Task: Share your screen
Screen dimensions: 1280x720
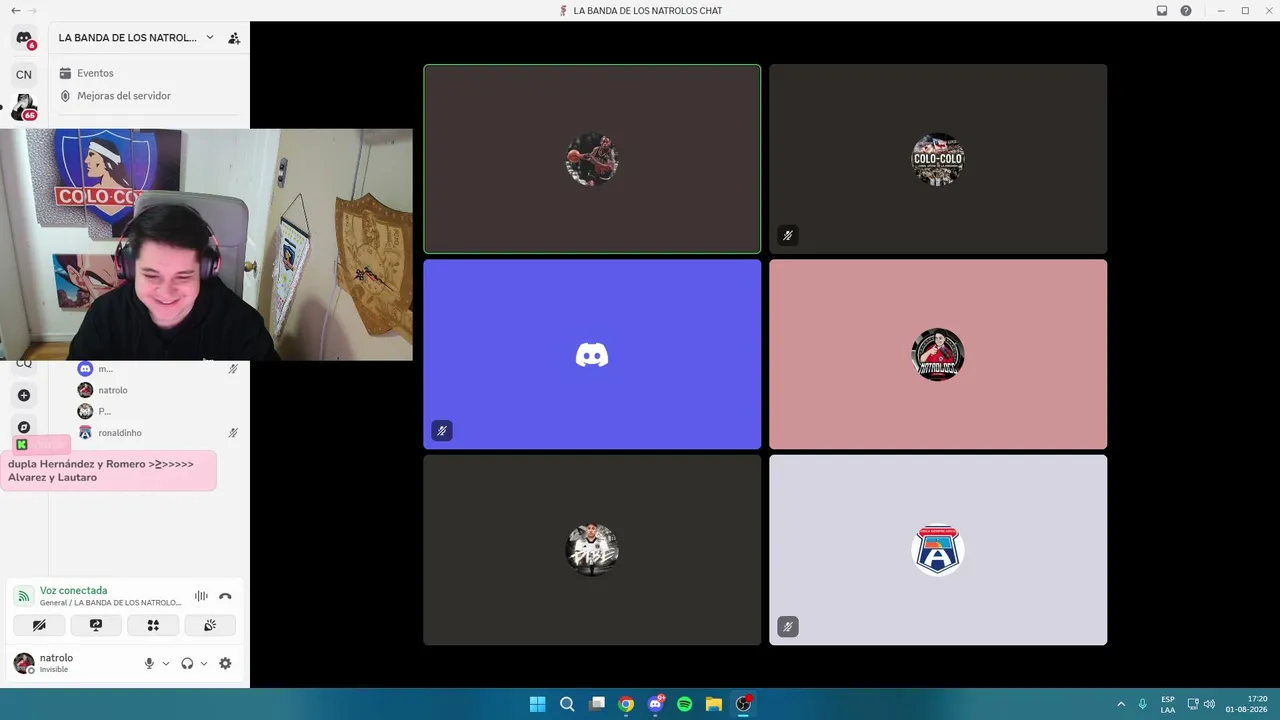Action: click(x=96, y=625)
